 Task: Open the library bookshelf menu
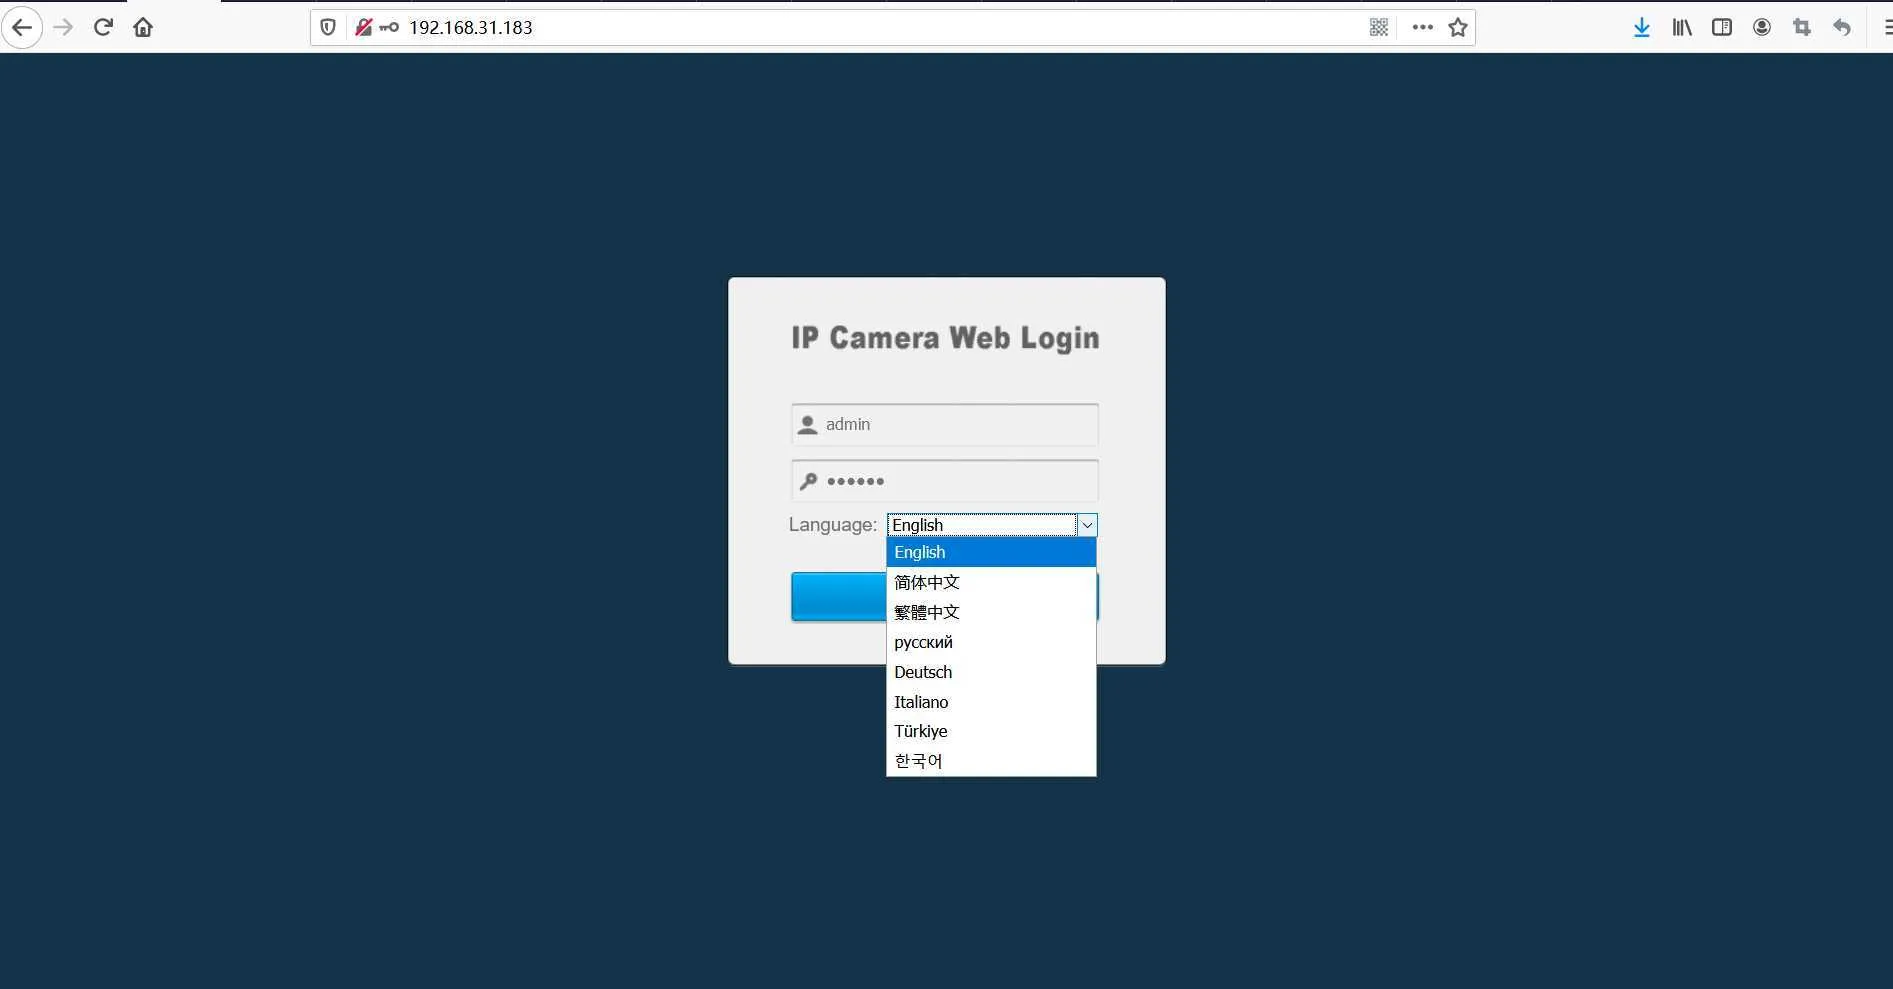(x=1682, y=27)
